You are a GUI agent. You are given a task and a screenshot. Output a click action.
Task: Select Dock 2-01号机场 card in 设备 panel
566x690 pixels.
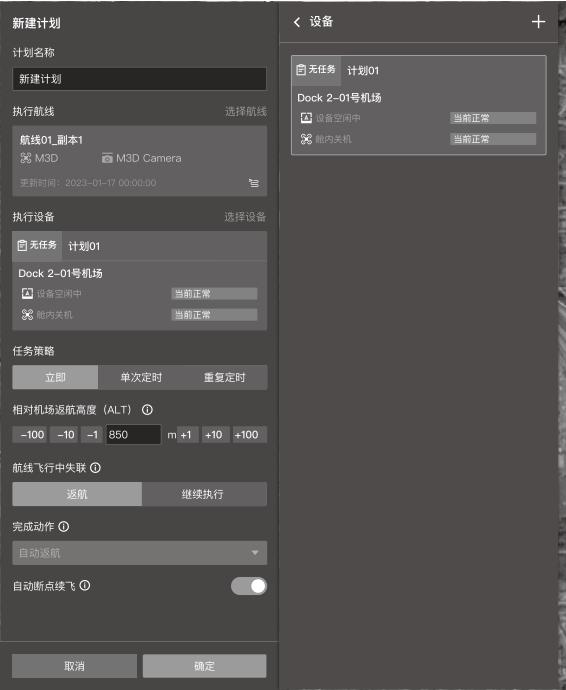tap(419, 105)
